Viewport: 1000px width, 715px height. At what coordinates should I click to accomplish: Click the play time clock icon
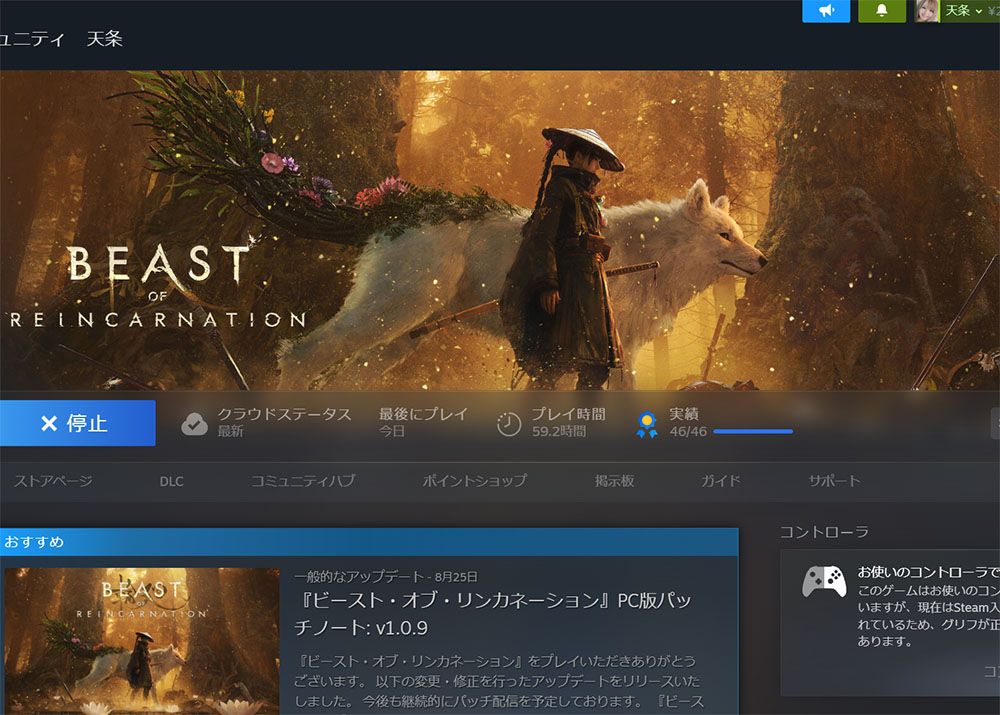pyautogui.click(x=509, y=424)
